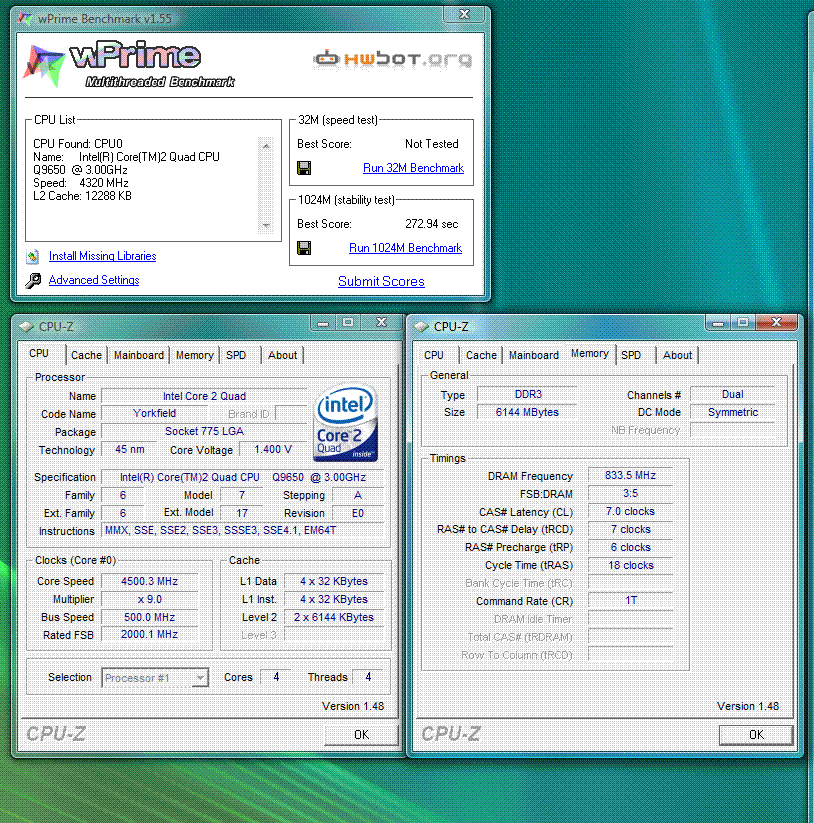Click the FSB:DRAM ratio value 3:5
The width and height of the screenshot is (814, 823).
click(630, 493)
